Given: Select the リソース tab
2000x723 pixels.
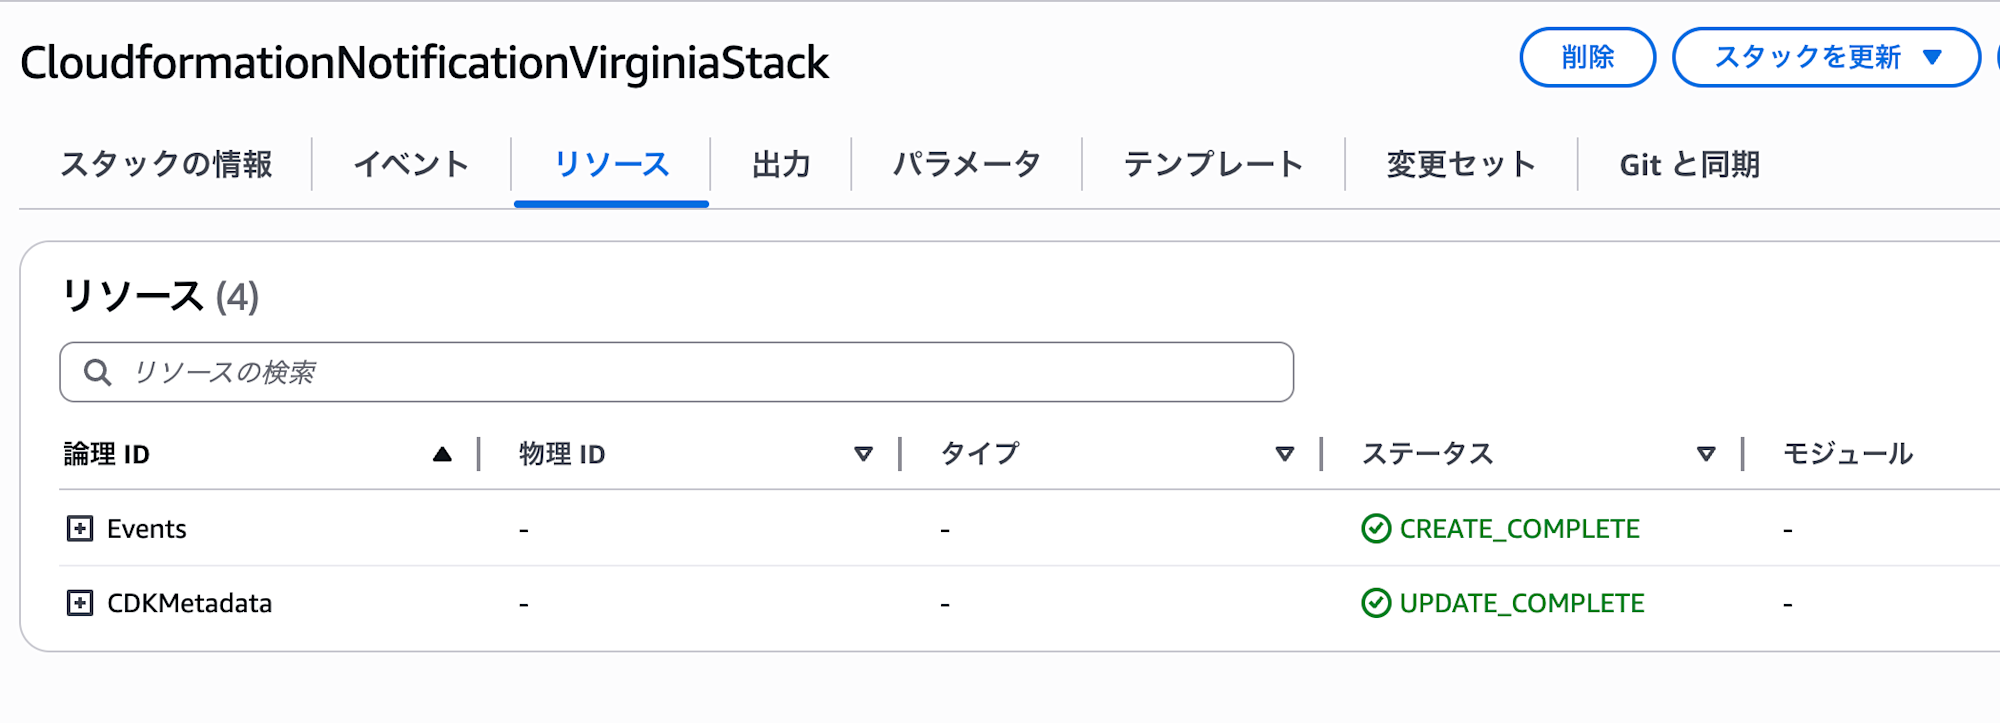Looking at the screenshot, I should (611, 164).
